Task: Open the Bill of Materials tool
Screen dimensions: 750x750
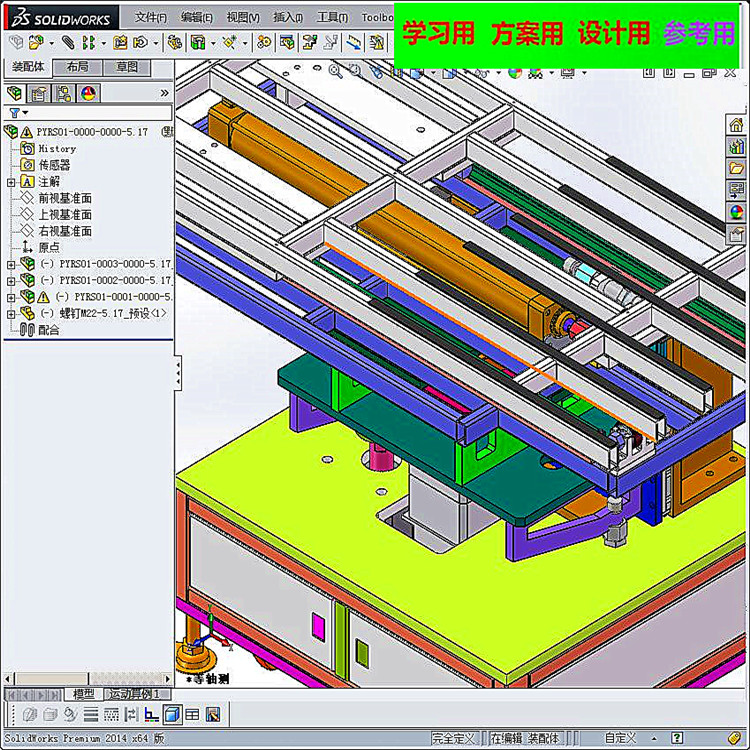Action: pyautogui.click(x=287, y=43)
